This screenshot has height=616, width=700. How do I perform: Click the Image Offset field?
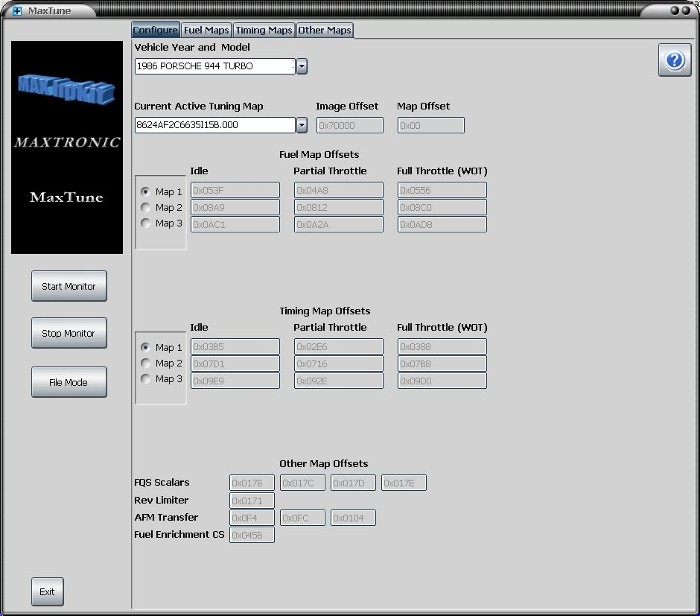pyautogui.click(x=350, y=125)
